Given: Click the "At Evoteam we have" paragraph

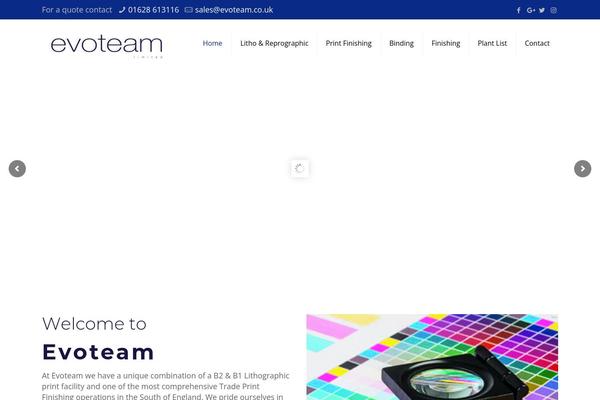Looking at the screenshot, I should [165, 386].
